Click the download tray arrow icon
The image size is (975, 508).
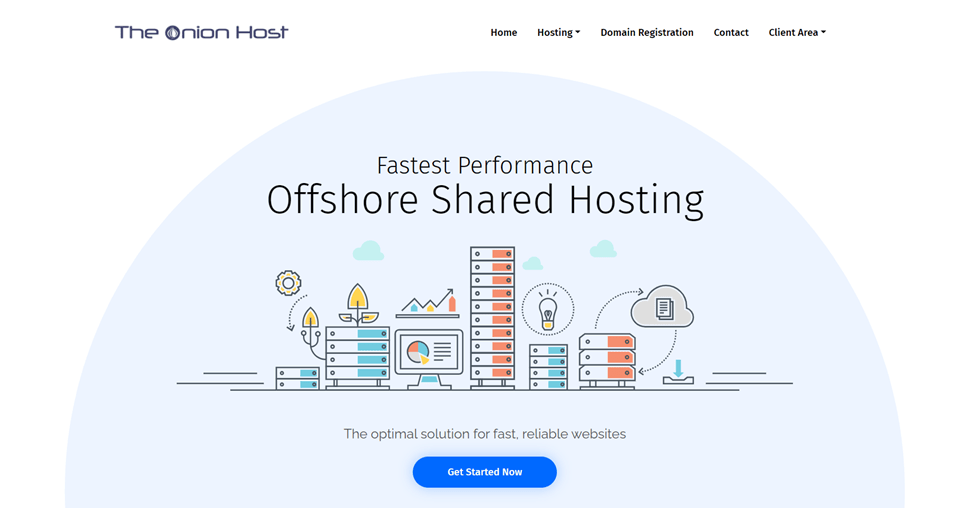pyautogui.click(x=677, y=371)
